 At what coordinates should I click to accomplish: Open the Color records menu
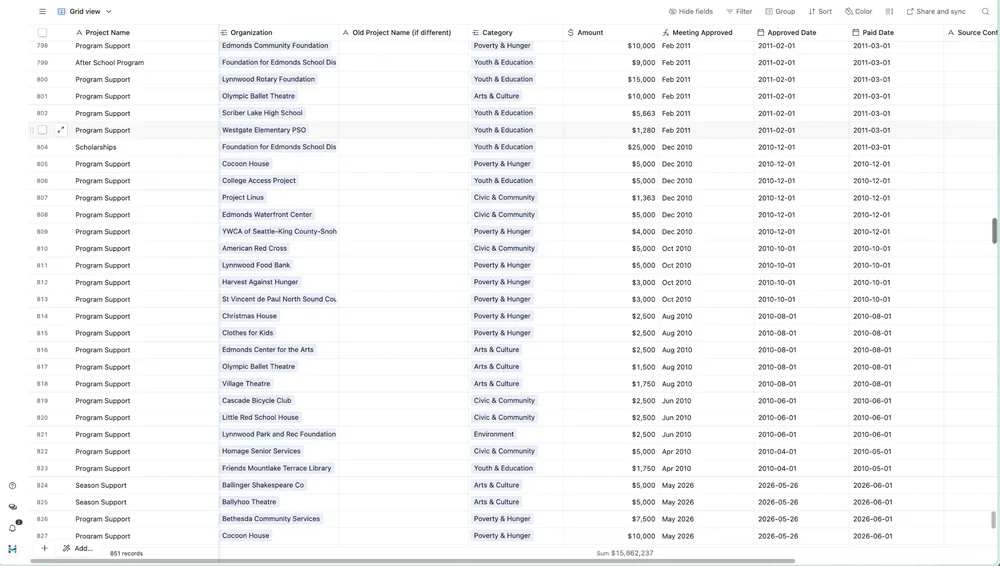pos(858,11)
